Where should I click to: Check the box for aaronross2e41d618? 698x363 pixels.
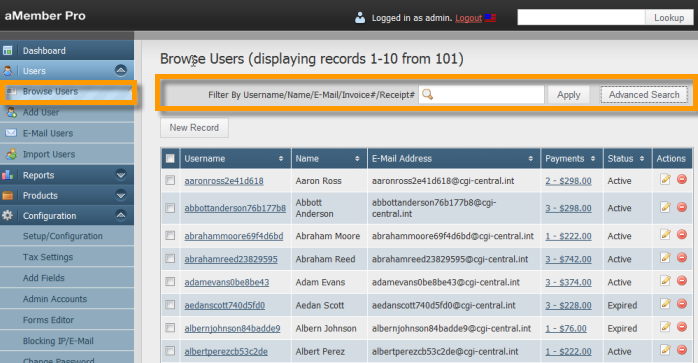(x=170, y=180)
